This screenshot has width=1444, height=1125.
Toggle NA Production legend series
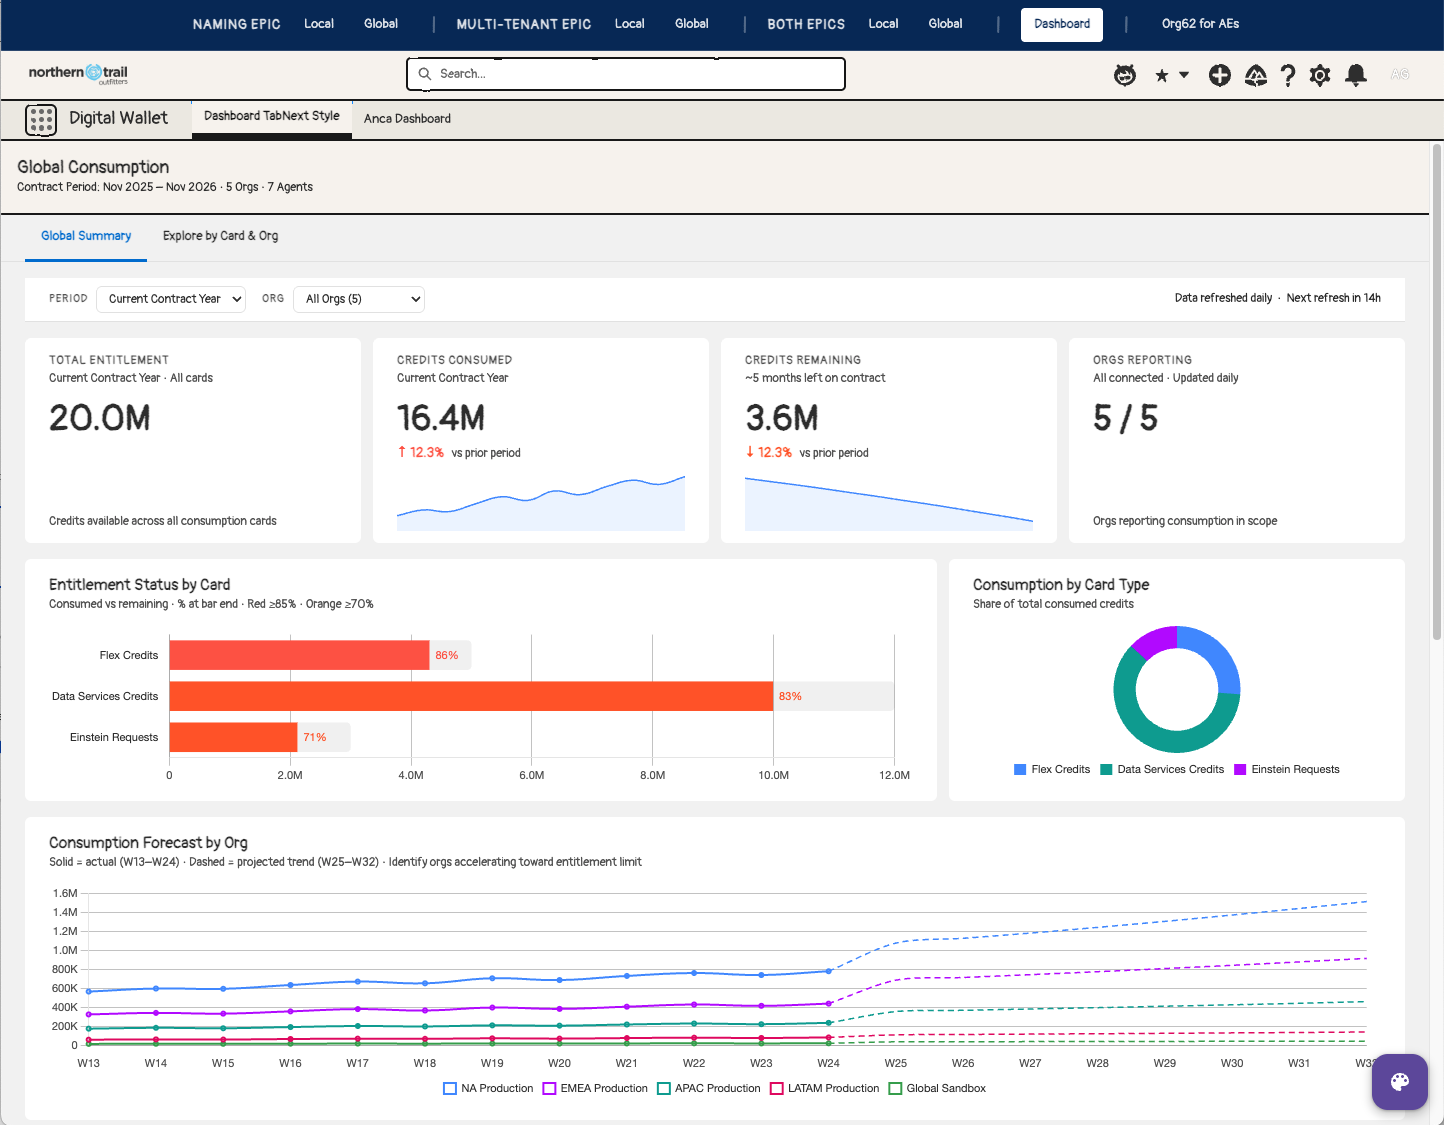pos(488,1088)
